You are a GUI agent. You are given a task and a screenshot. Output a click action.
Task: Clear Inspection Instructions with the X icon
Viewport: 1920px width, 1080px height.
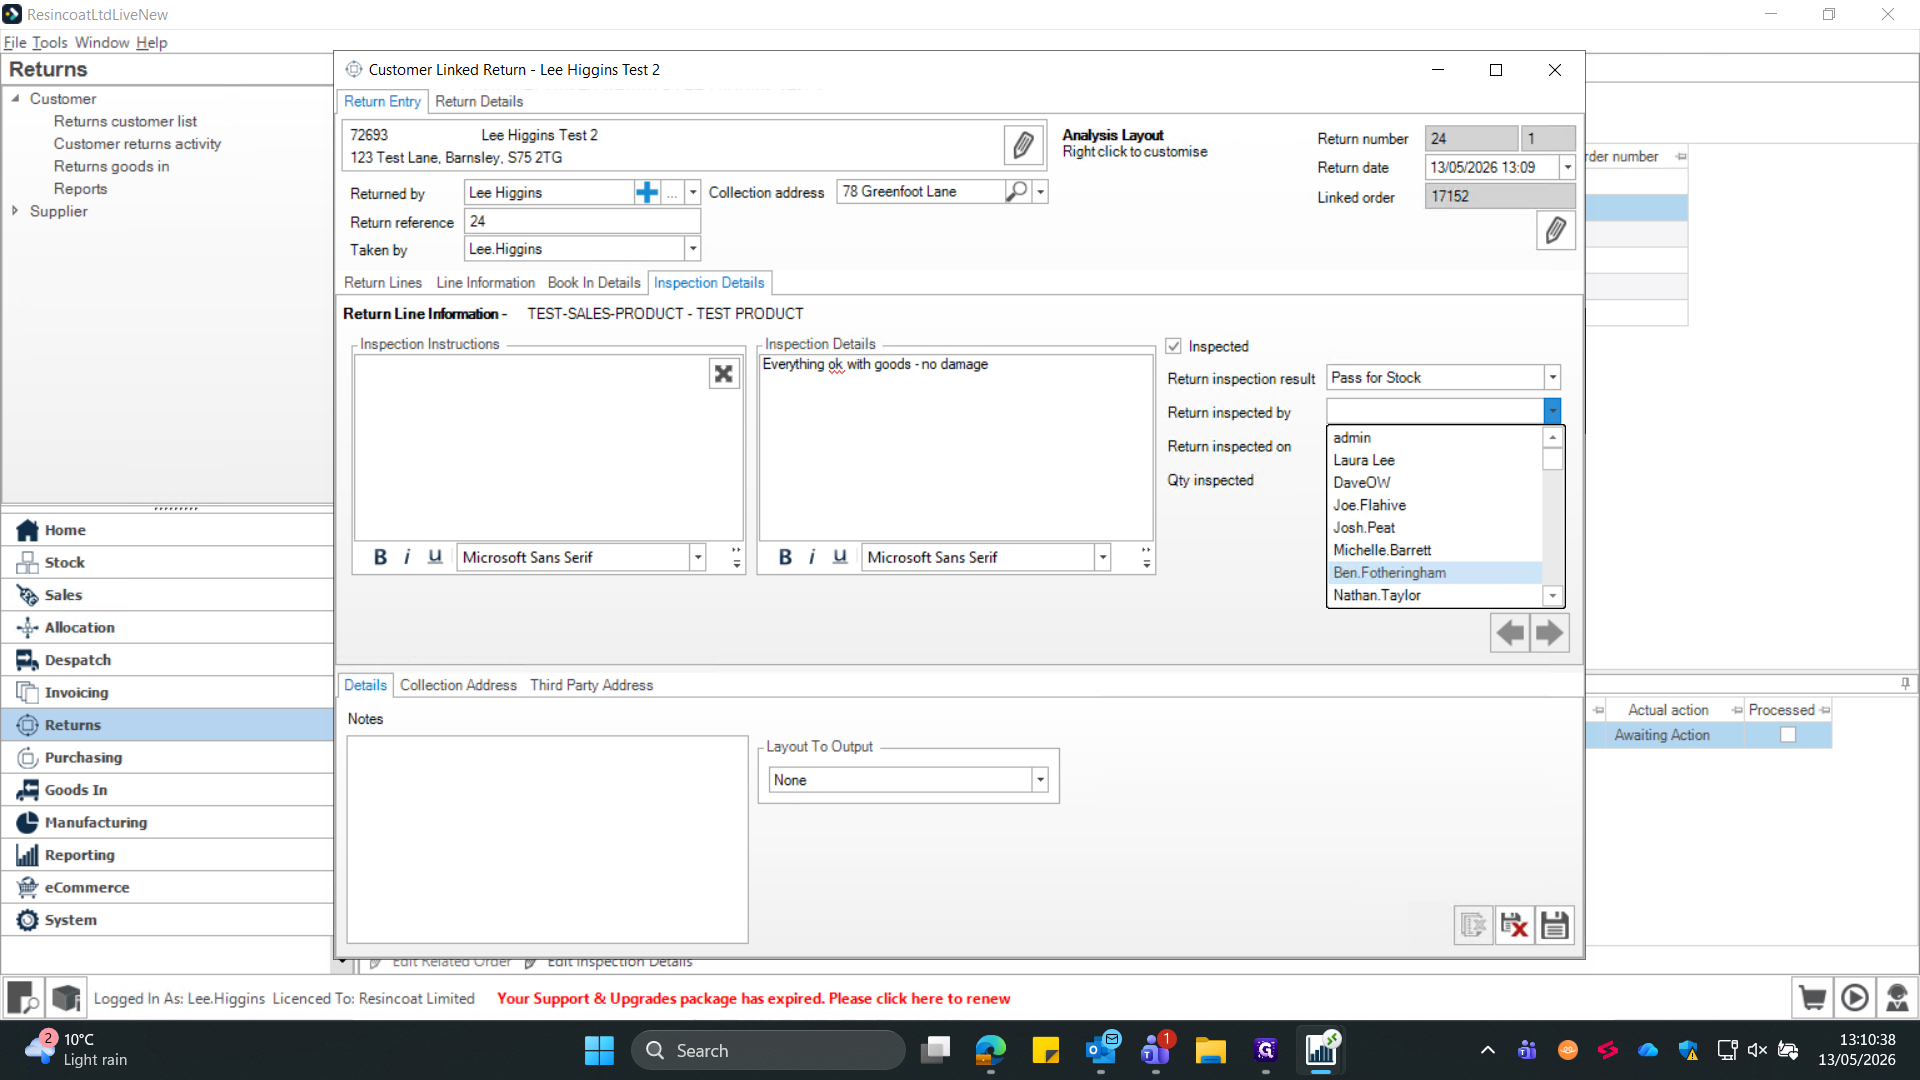723,374
